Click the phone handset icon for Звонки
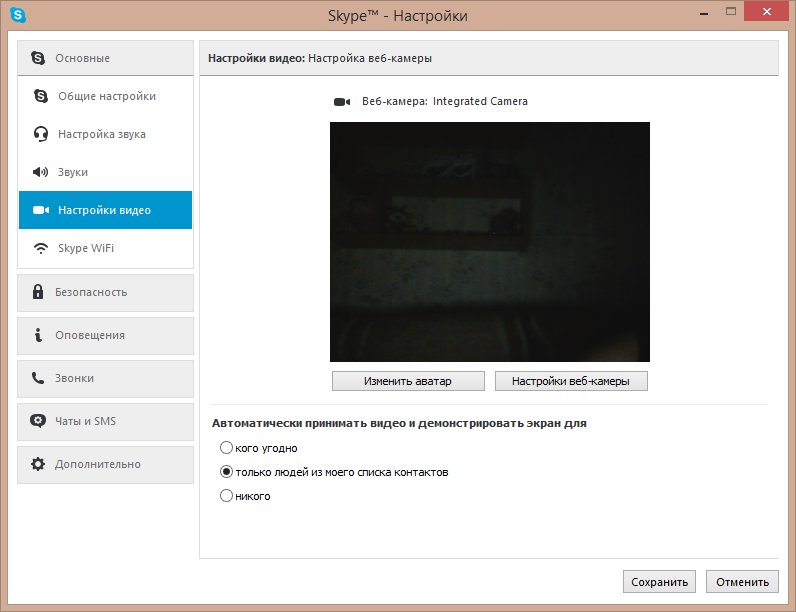 point(38,378)
